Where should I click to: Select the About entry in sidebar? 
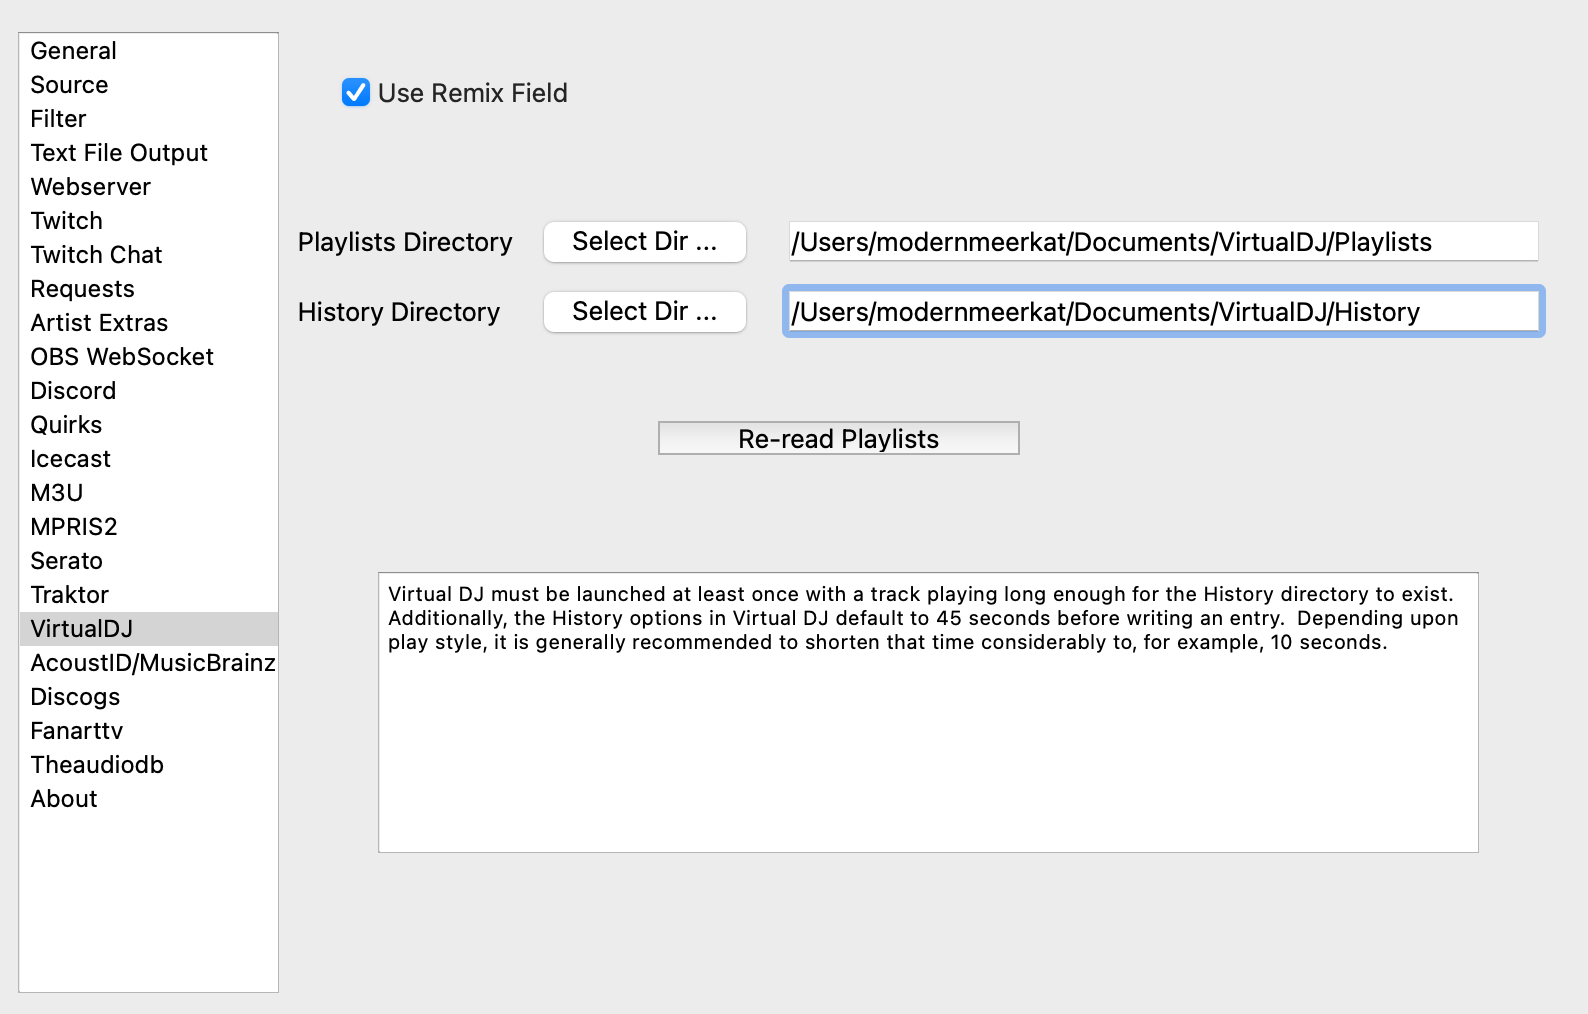64,799
